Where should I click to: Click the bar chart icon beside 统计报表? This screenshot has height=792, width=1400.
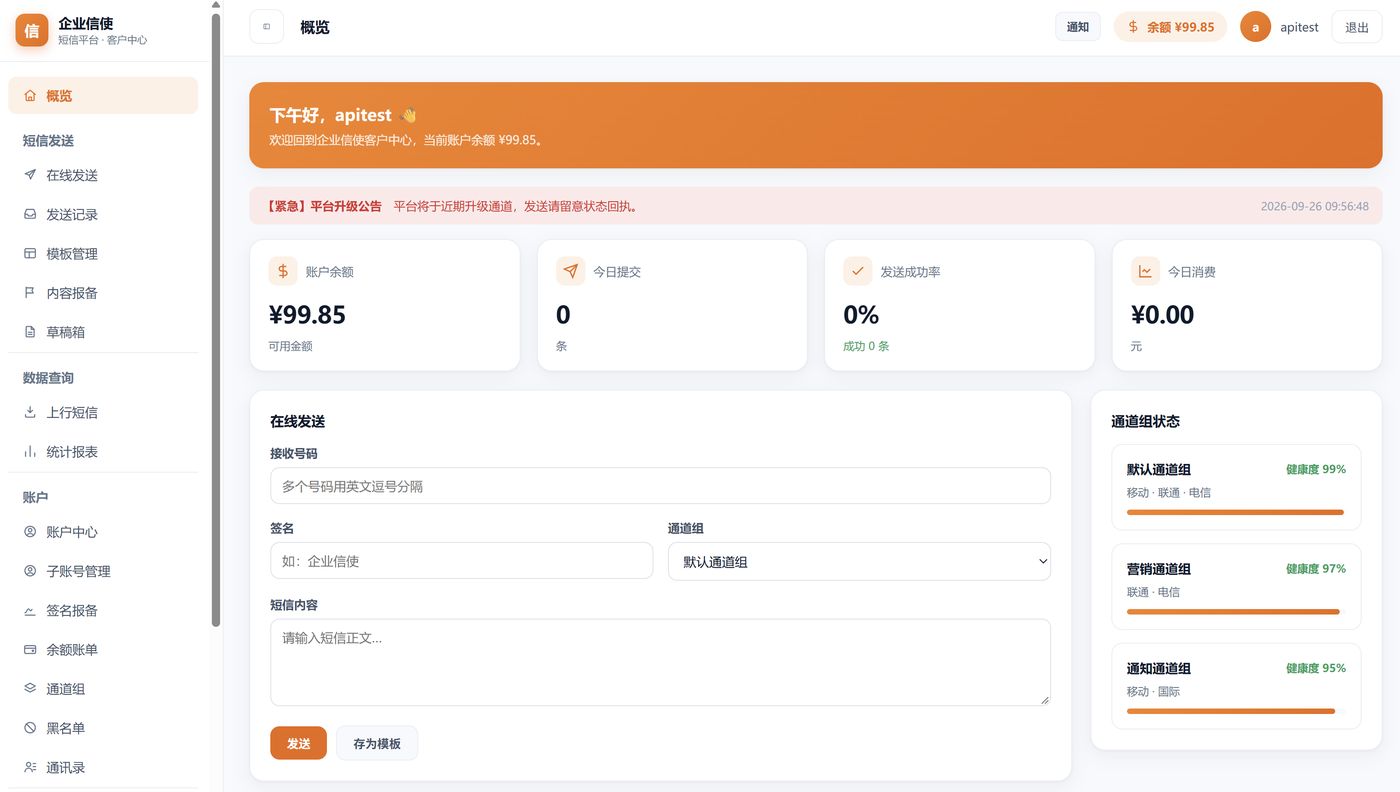pyautogui.click(x=30, y=452)
